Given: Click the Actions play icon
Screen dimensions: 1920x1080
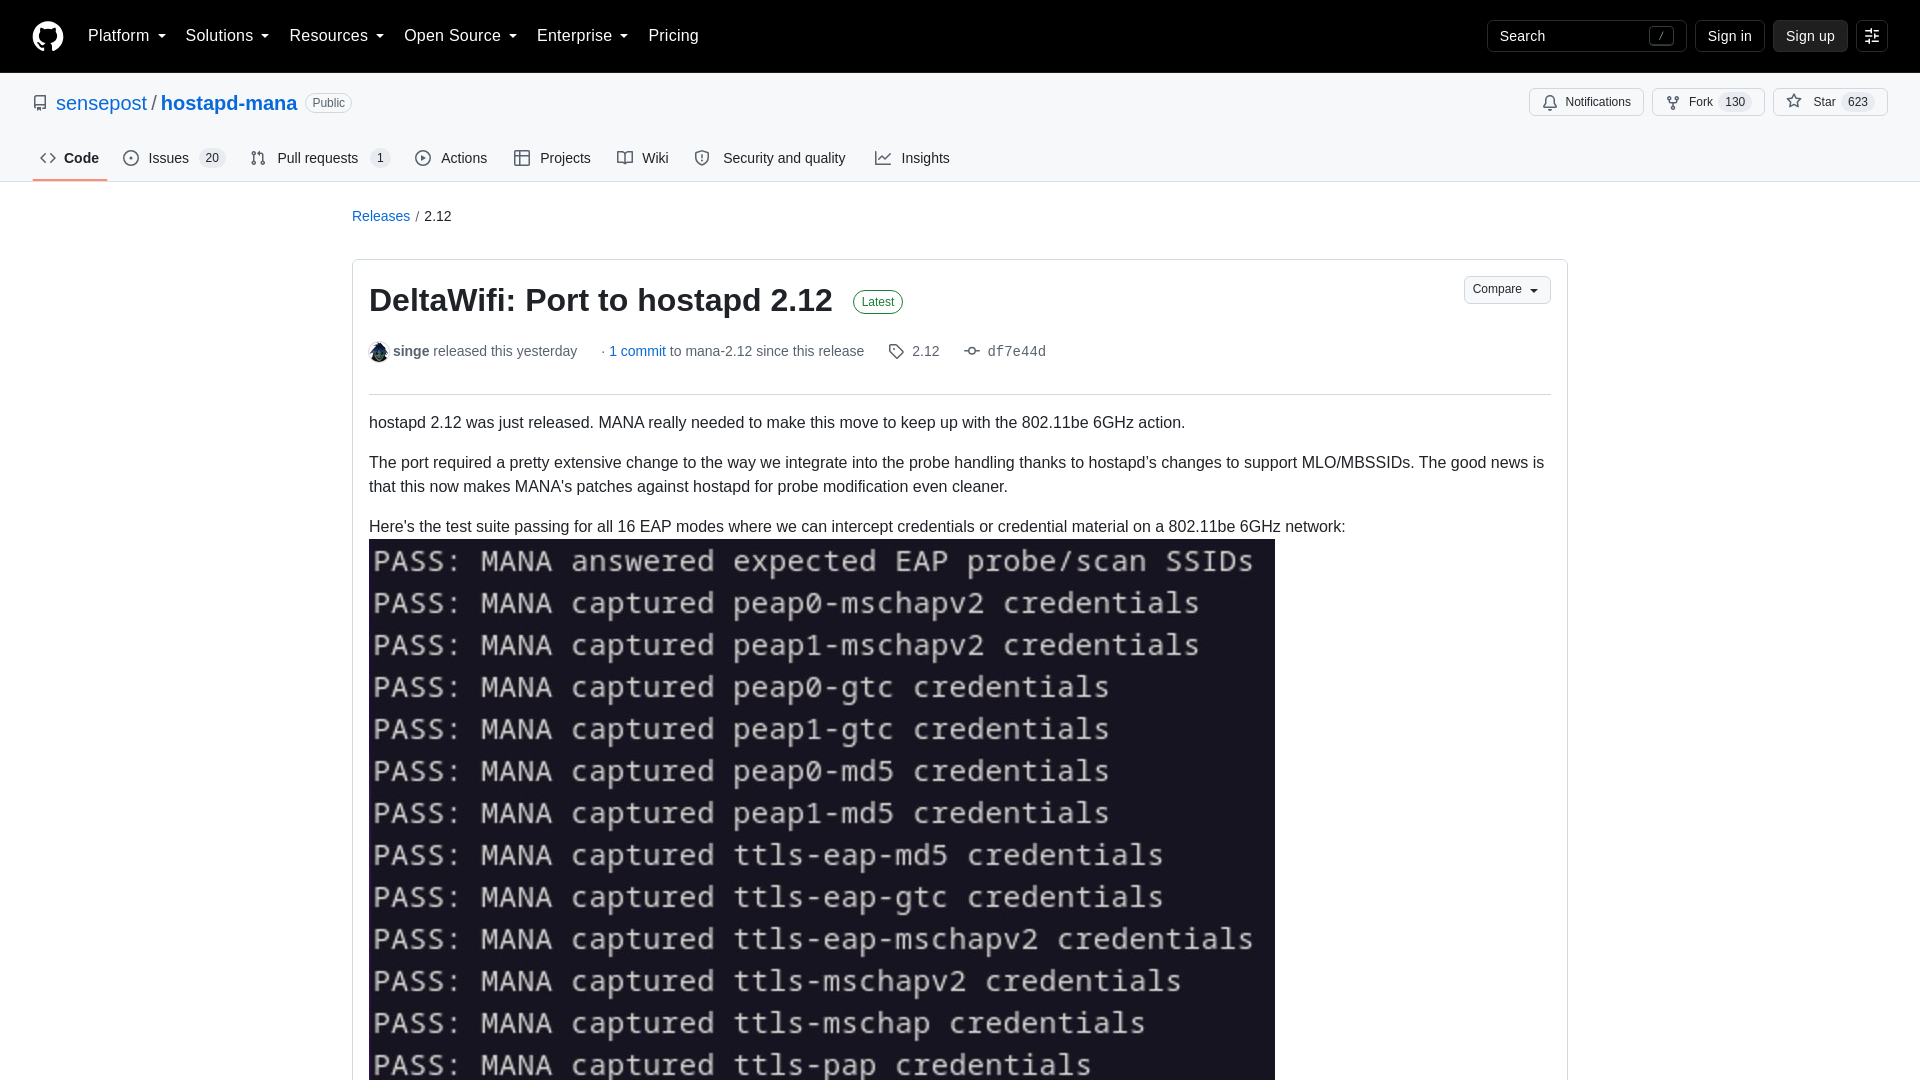Looking at the screenshot, I should click(423, 158).
